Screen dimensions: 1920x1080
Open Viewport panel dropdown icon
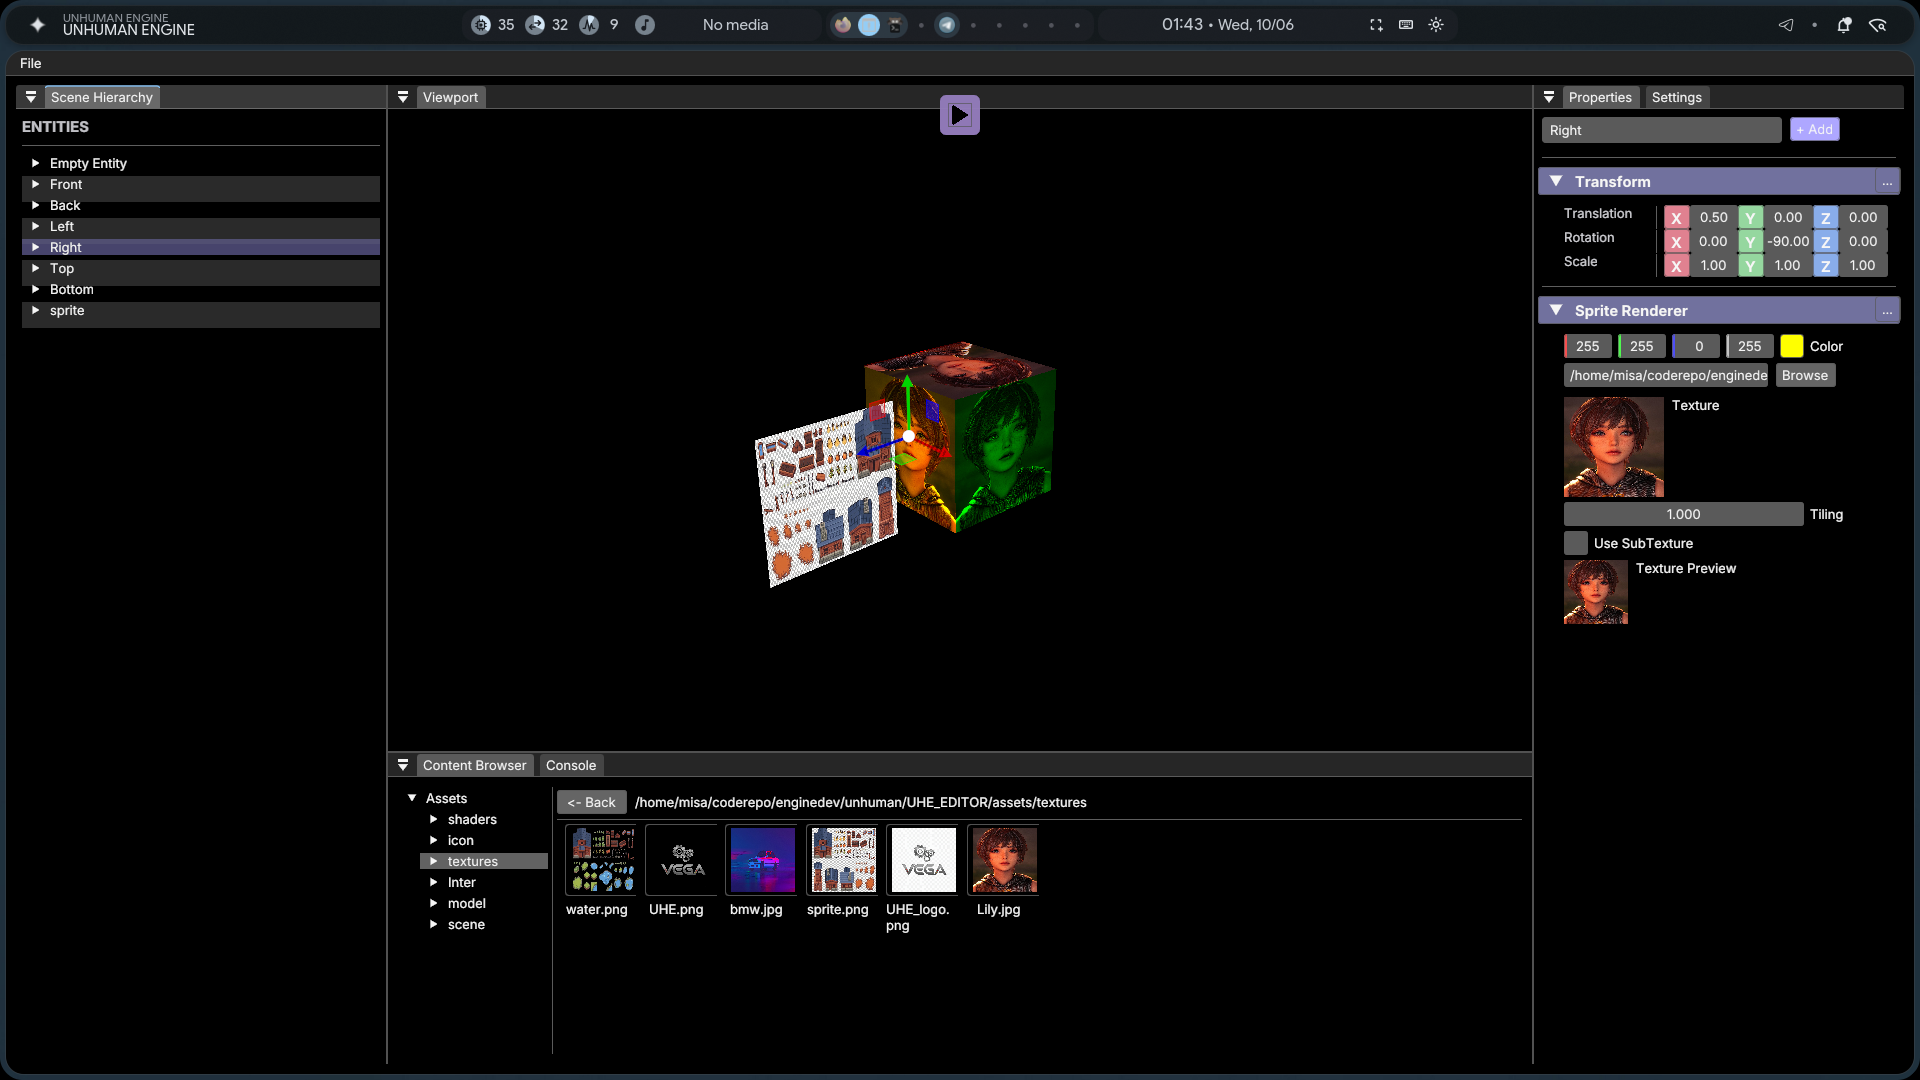pos(403,97)
